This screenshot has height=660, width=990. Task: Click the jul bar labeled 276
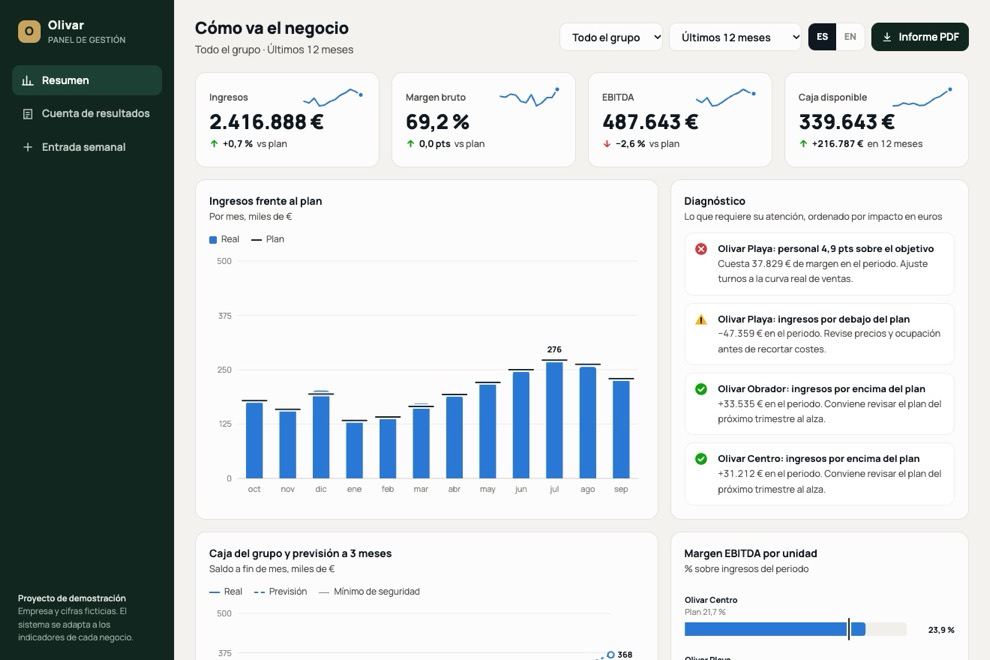(x=554, y=420)
